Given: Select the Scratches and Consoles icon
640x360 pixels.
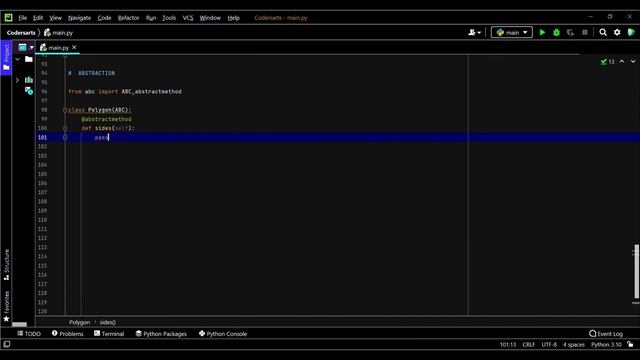Looking at the screenshot, I should (x=29, y=90).
